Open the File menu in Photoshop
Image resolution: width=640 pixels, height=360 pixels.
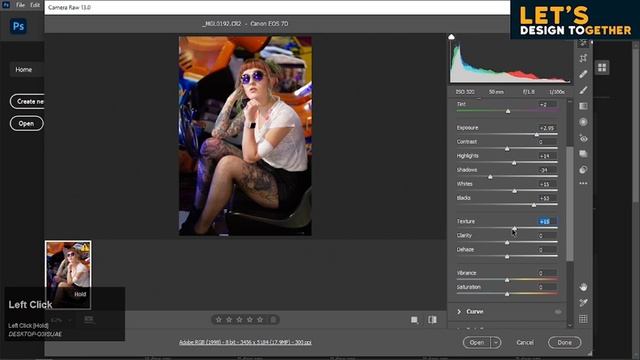coord(20,5)
